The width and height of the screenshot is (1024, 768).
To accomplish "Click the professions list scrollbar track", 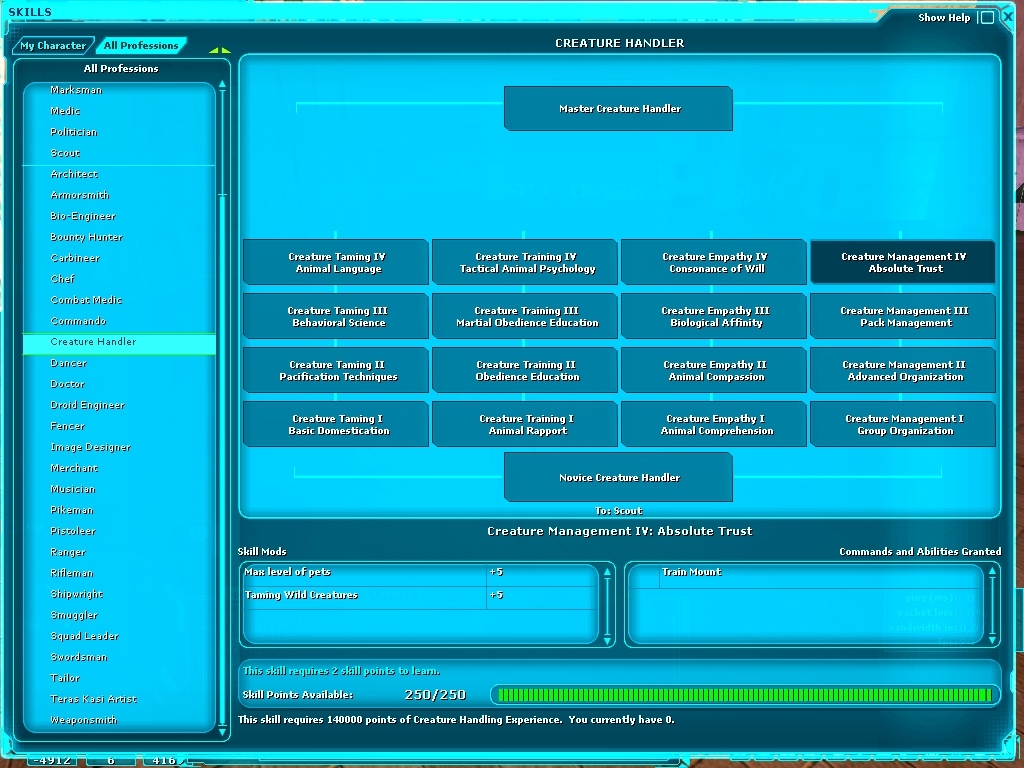I will click(x=222, y=408).
